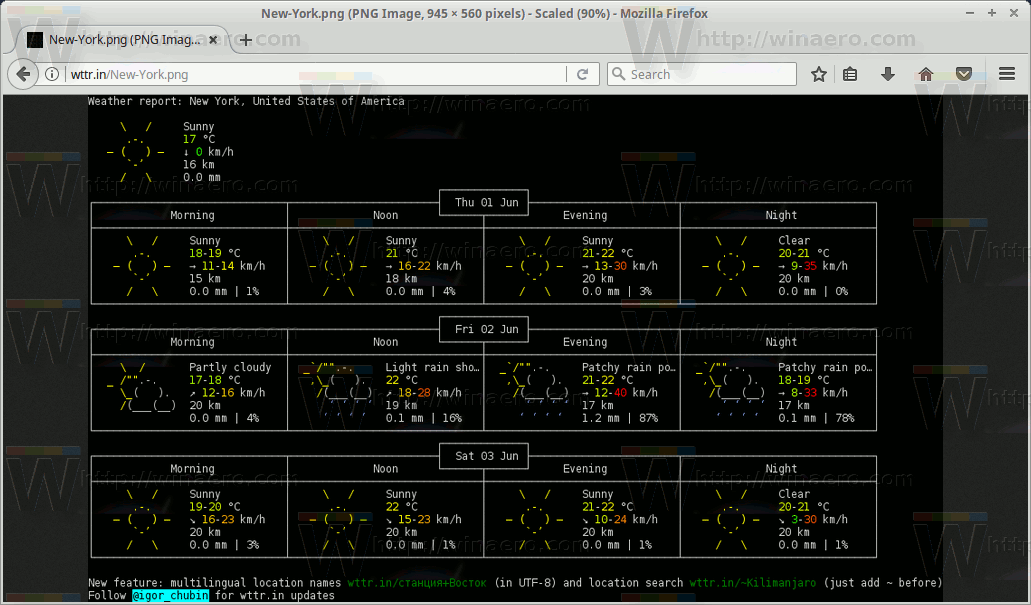Close the New-York.png tab
Viewport: 1031px width, 605px height.
pos(212,39)
